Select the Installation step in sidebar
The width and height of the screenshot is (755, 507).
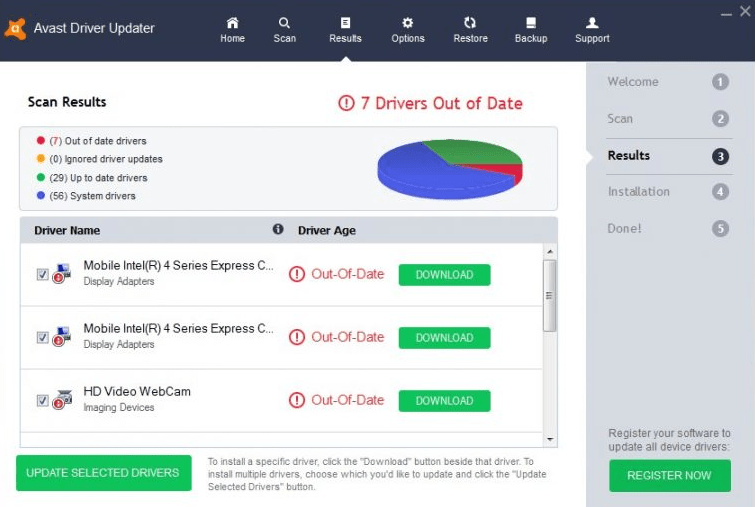pos(638,192)
